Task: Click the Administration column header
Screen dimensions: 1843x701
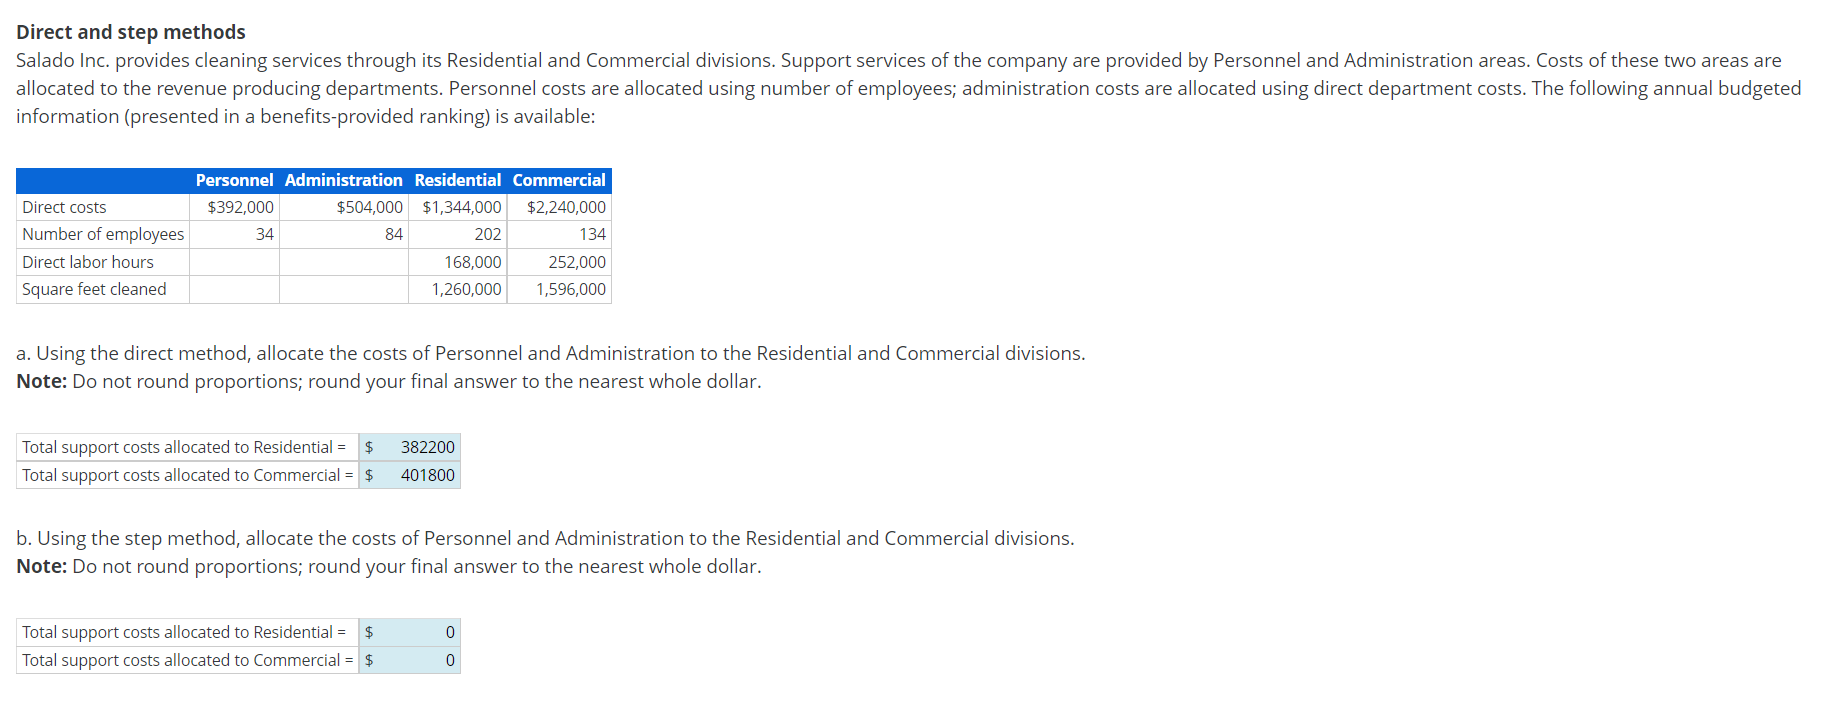Action: [x=343, y=180]
